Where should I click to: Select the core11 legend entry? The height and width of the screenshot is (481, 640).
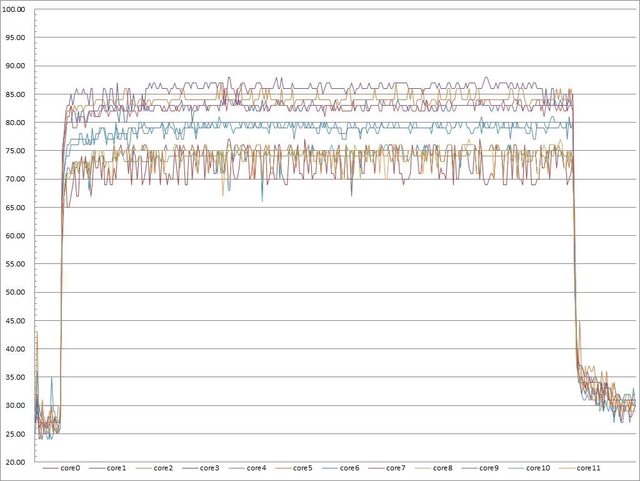pyautogui.click(x=585, y=468)
